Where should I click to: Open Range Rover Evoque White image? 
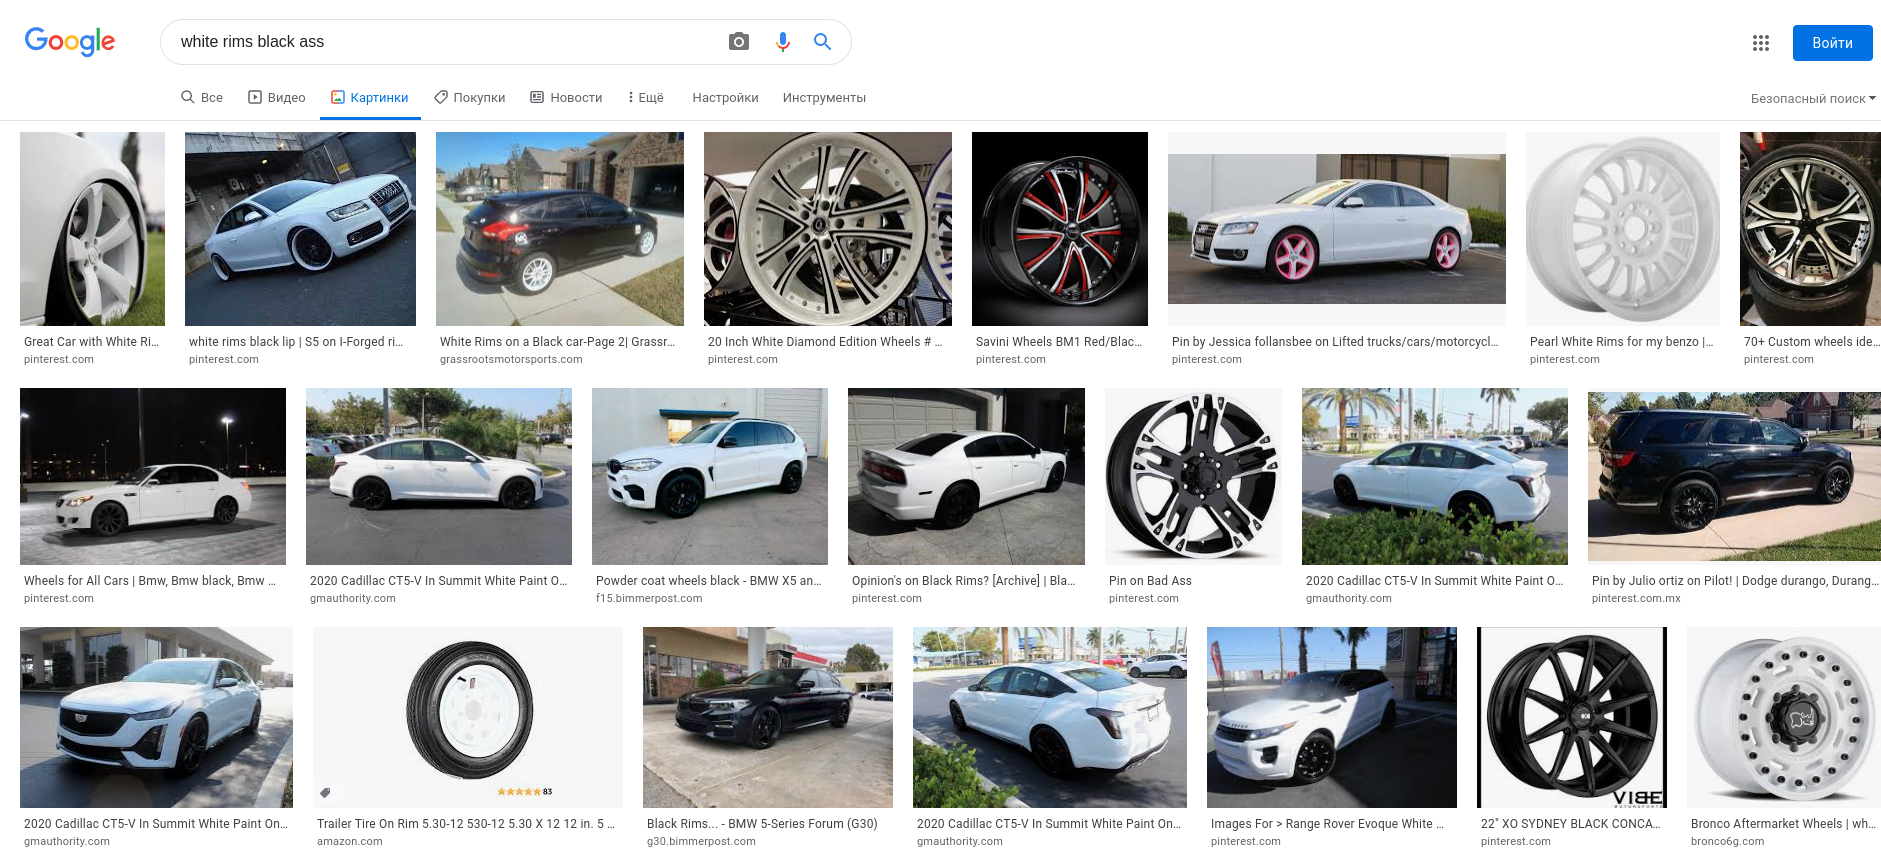click(x=1332, y=718)
